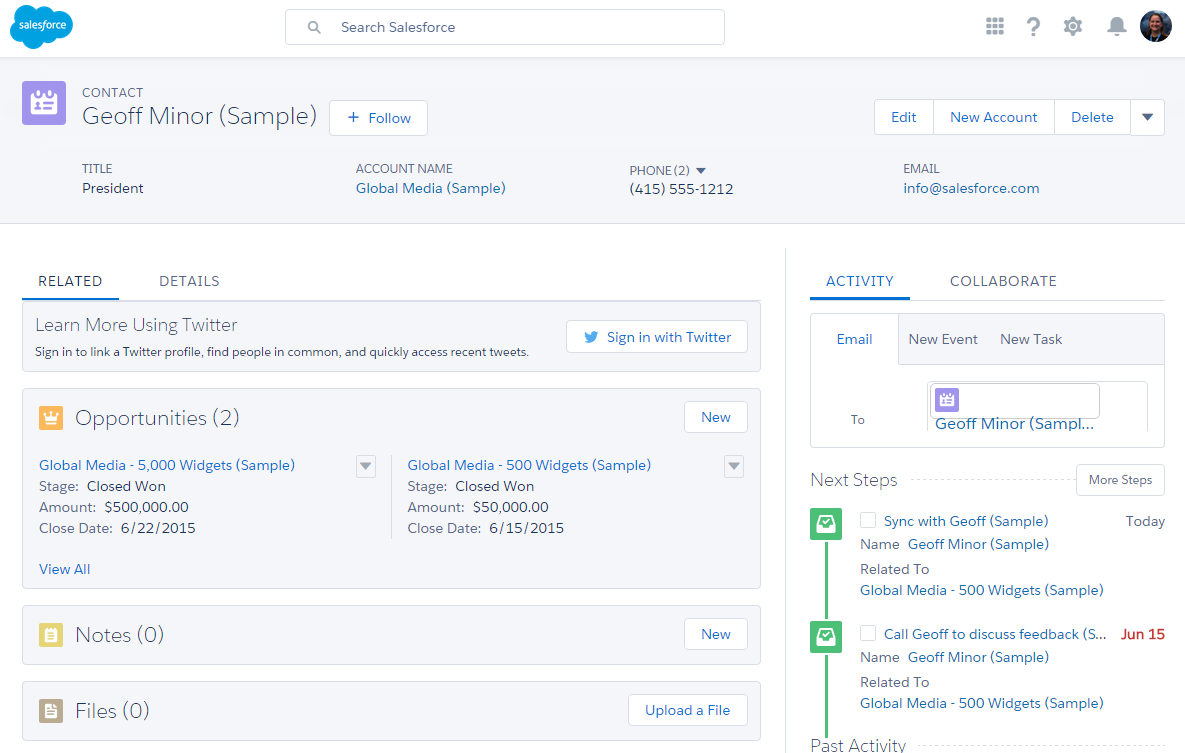1185x753 pixels.
Task: Open the user profile avatar
Action: (x=1155, y=26)
